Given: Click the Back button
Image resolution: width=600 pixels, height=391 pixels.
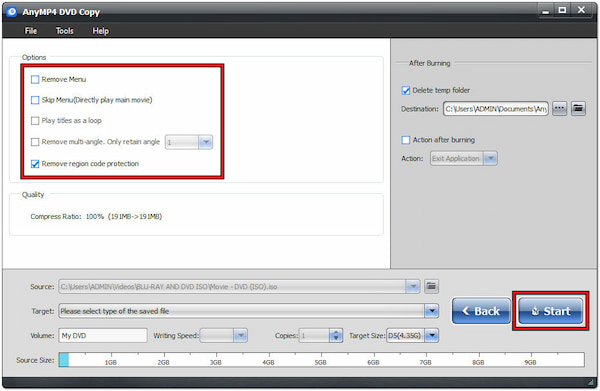Looking at the screenshot, I should [481, 311].
